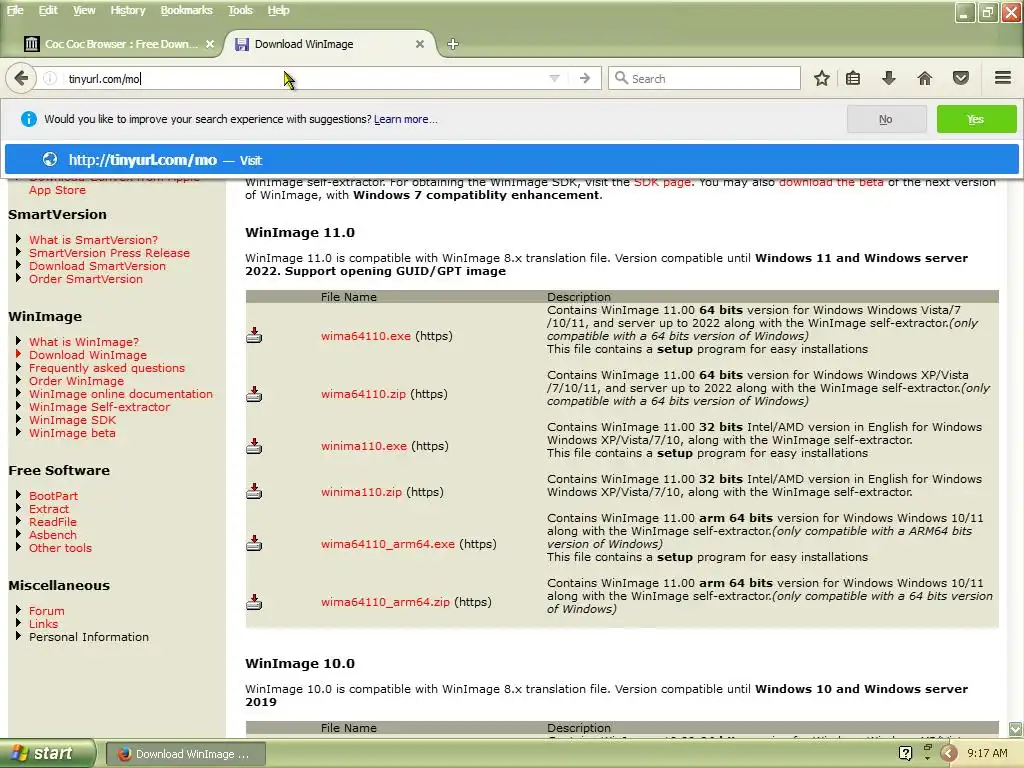Open the Help menu
Image resolution: width=1024 pixels, height=768 pixels.
coord(278,10)
